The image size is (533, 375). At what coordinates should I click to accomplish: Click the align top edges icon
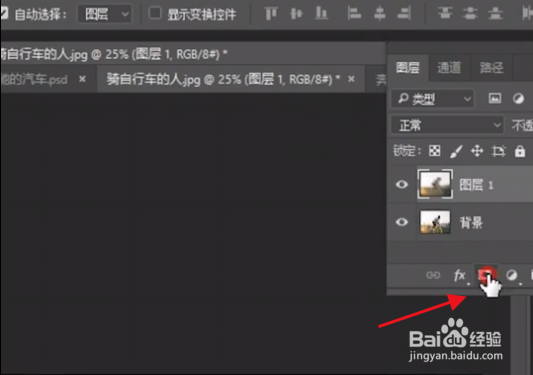pos(271,14)
